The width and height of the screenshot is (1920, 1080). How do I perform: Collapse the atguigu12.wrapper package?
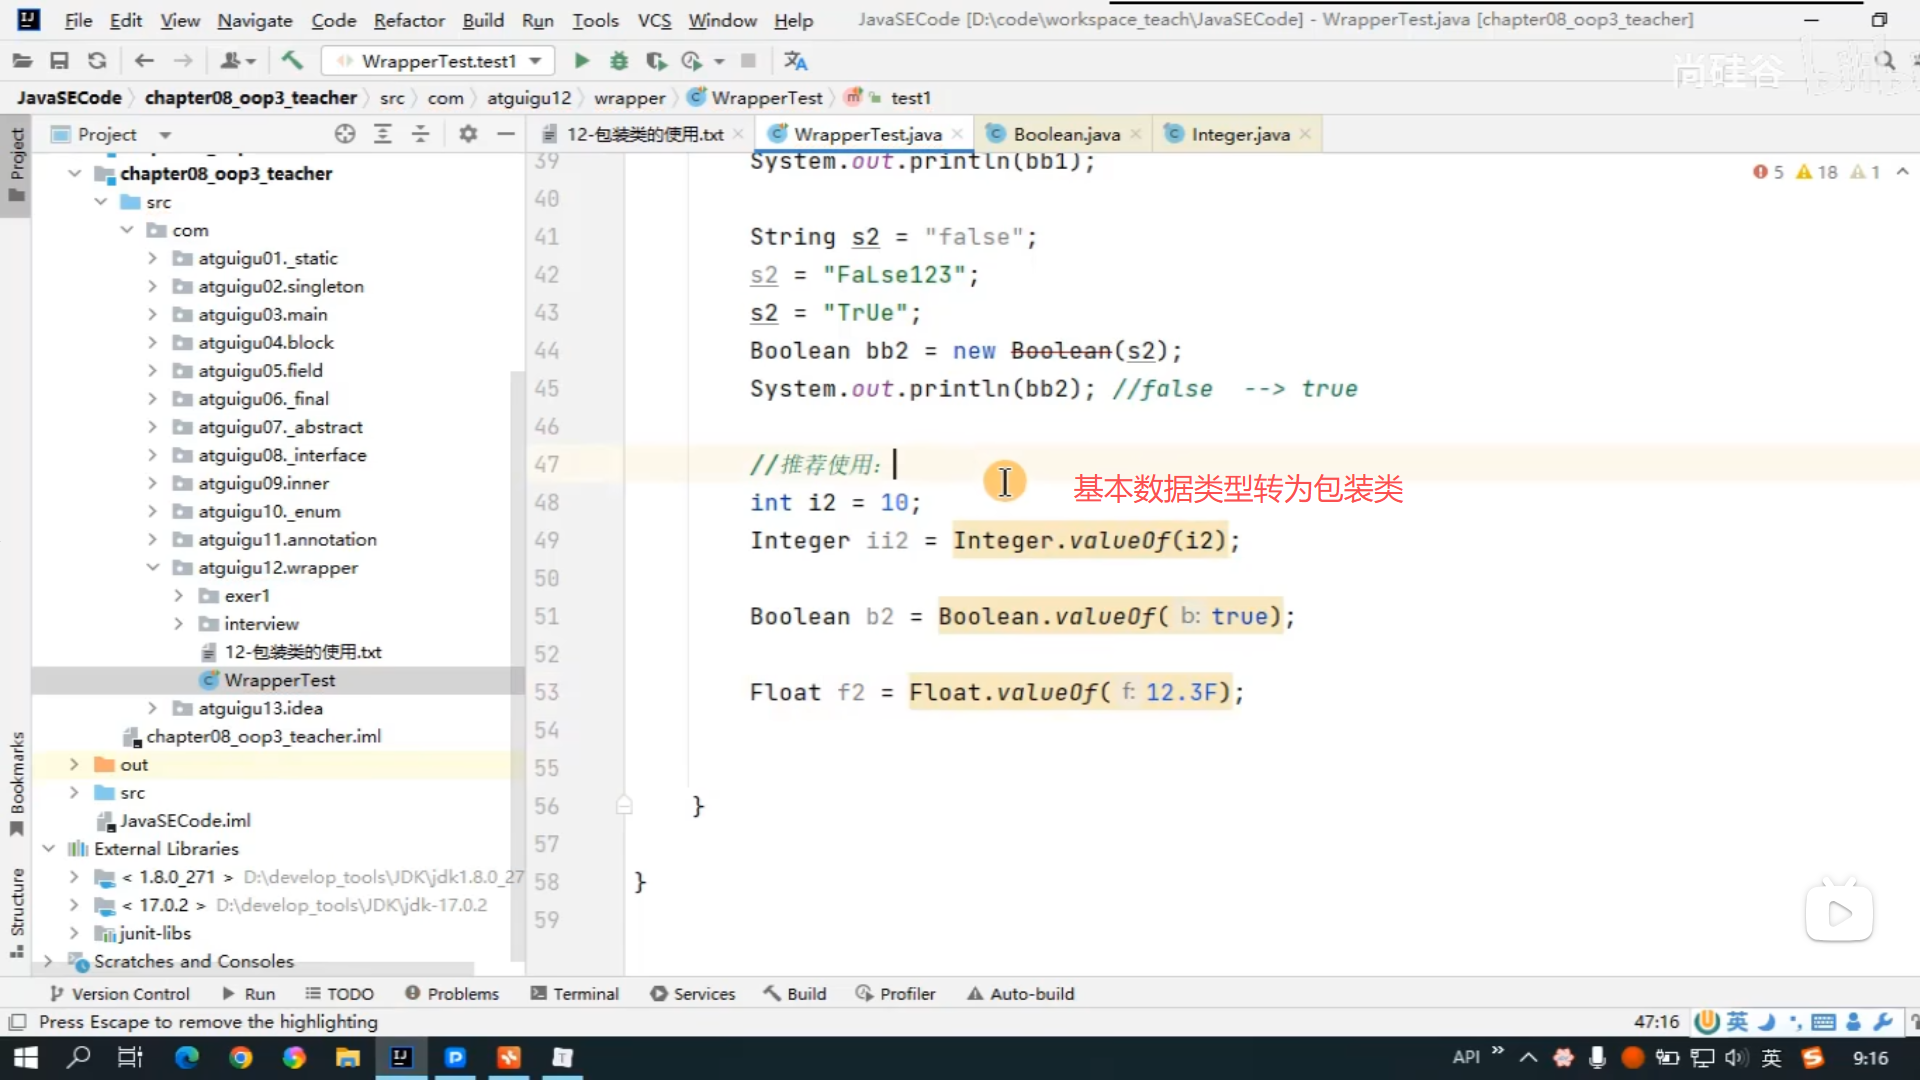152,567
